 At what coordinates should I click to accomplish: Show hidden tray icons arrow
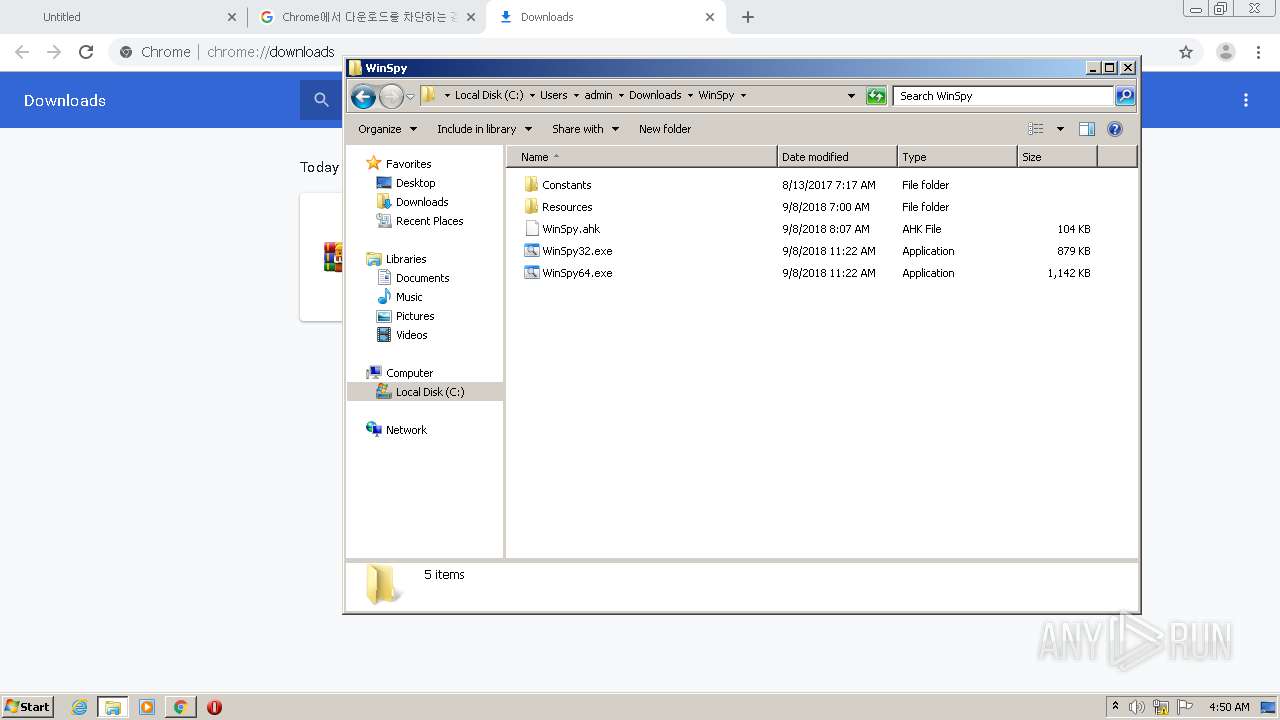tap(1115, 707)
